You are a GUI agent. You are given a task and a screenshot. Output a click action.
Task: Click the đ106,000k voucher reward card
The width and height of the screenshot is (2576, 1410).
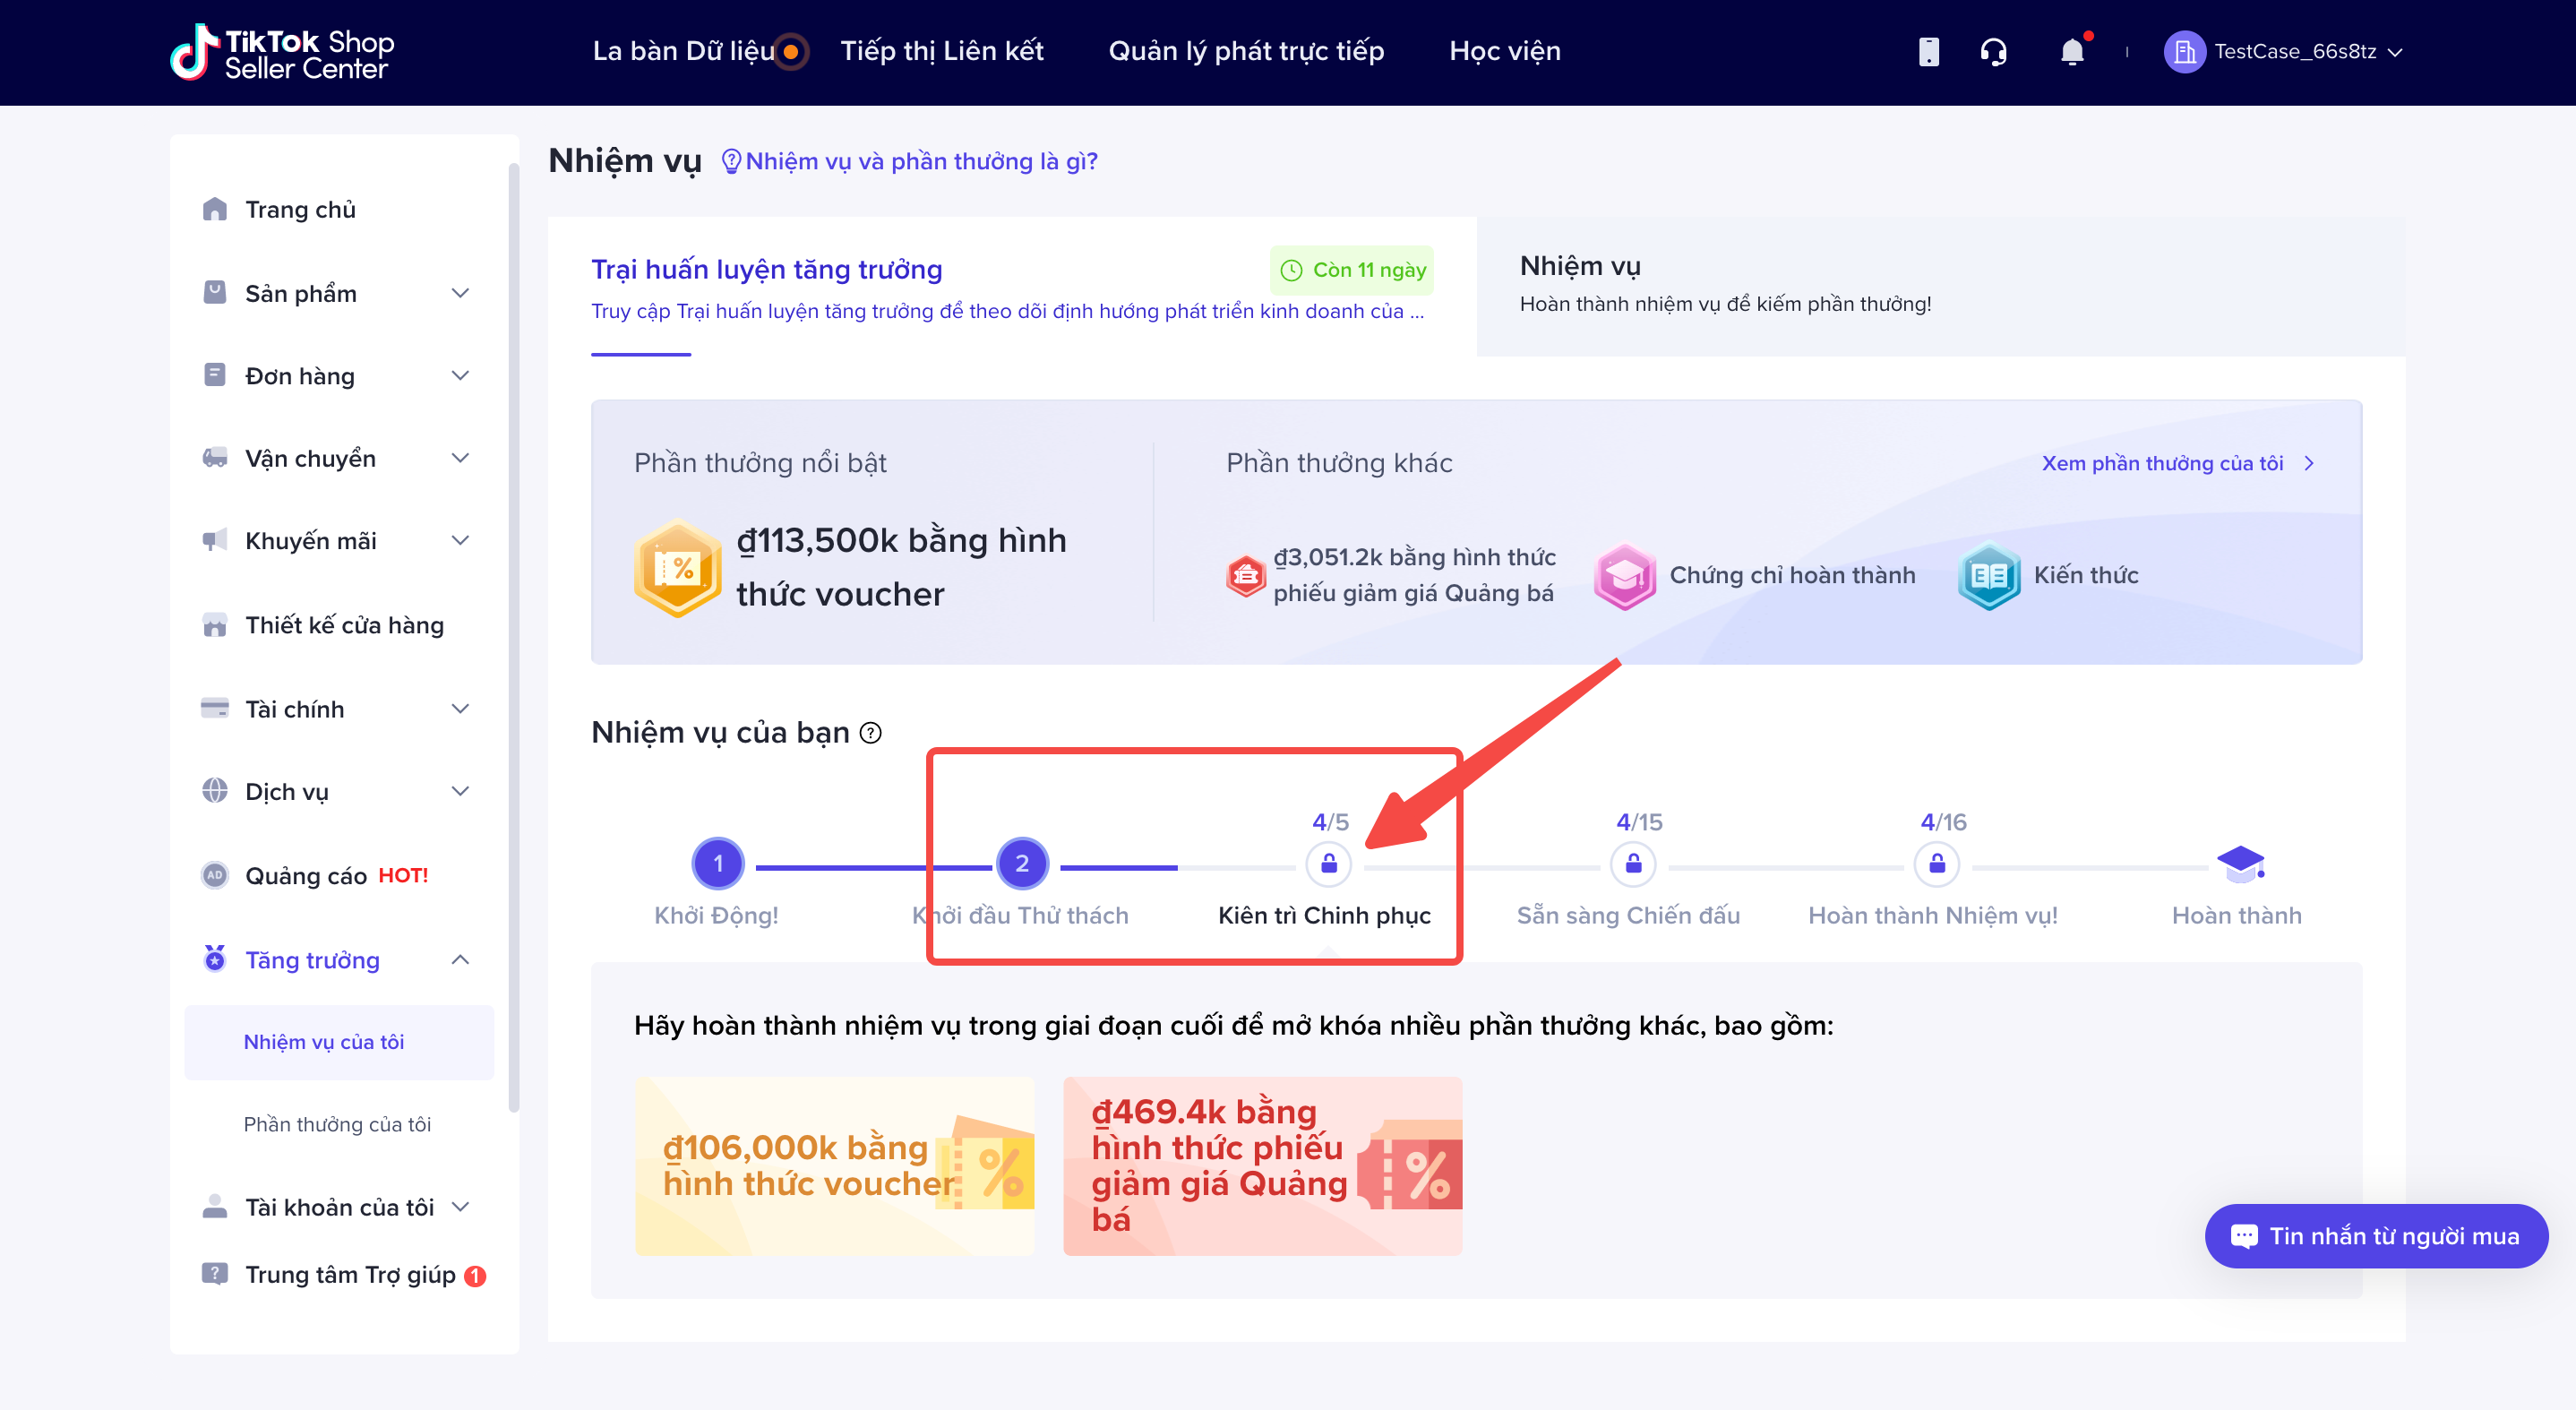click(834, 1165)
